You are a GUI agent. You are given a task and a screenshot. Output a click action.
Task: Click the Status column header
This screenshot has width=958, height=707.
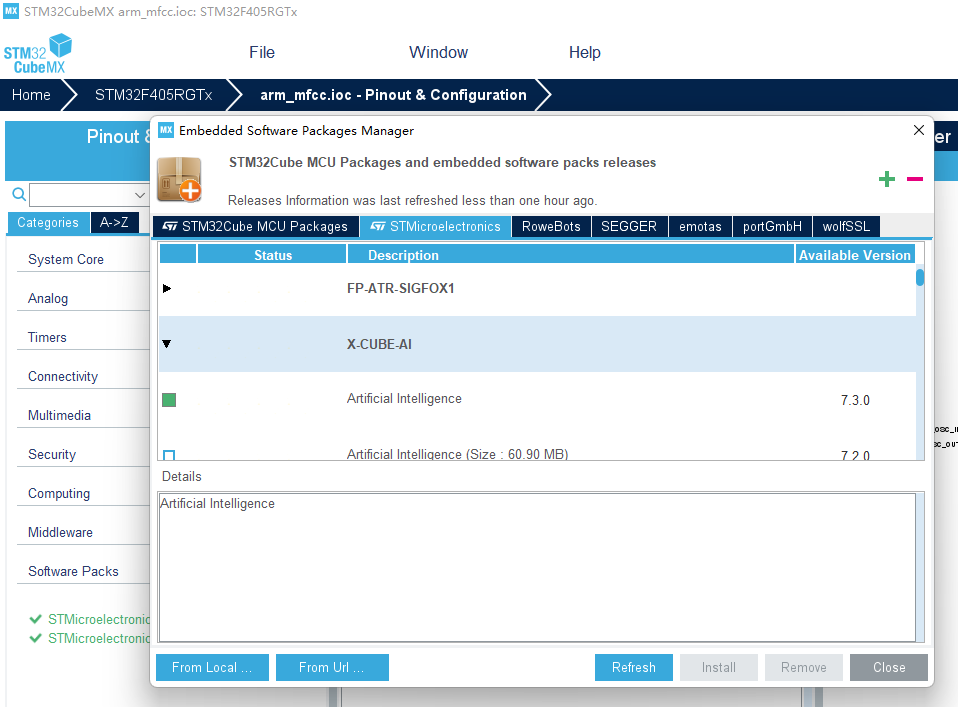272,255
